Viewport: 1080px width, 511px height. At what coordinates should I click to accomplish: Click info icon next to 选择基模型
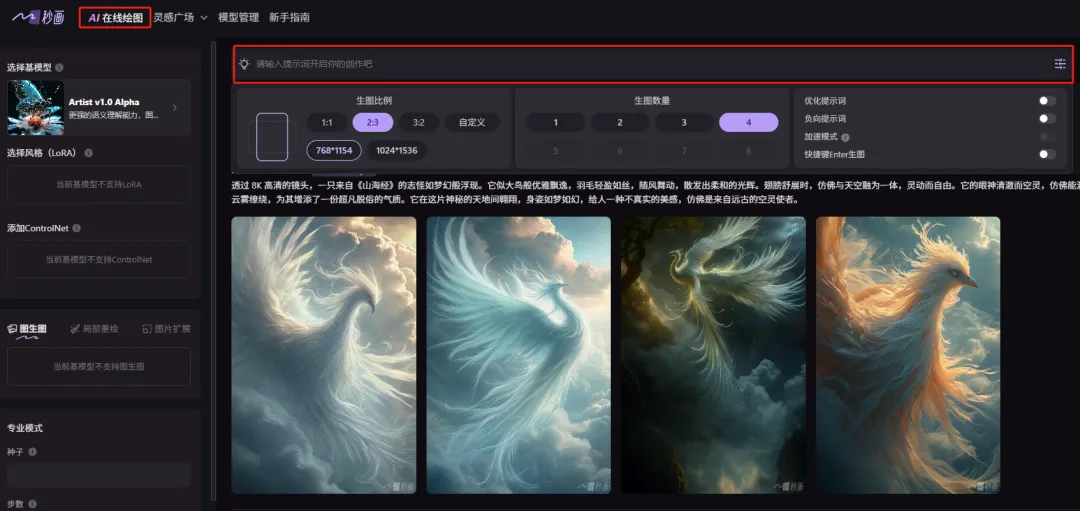(x=59, y=67)
